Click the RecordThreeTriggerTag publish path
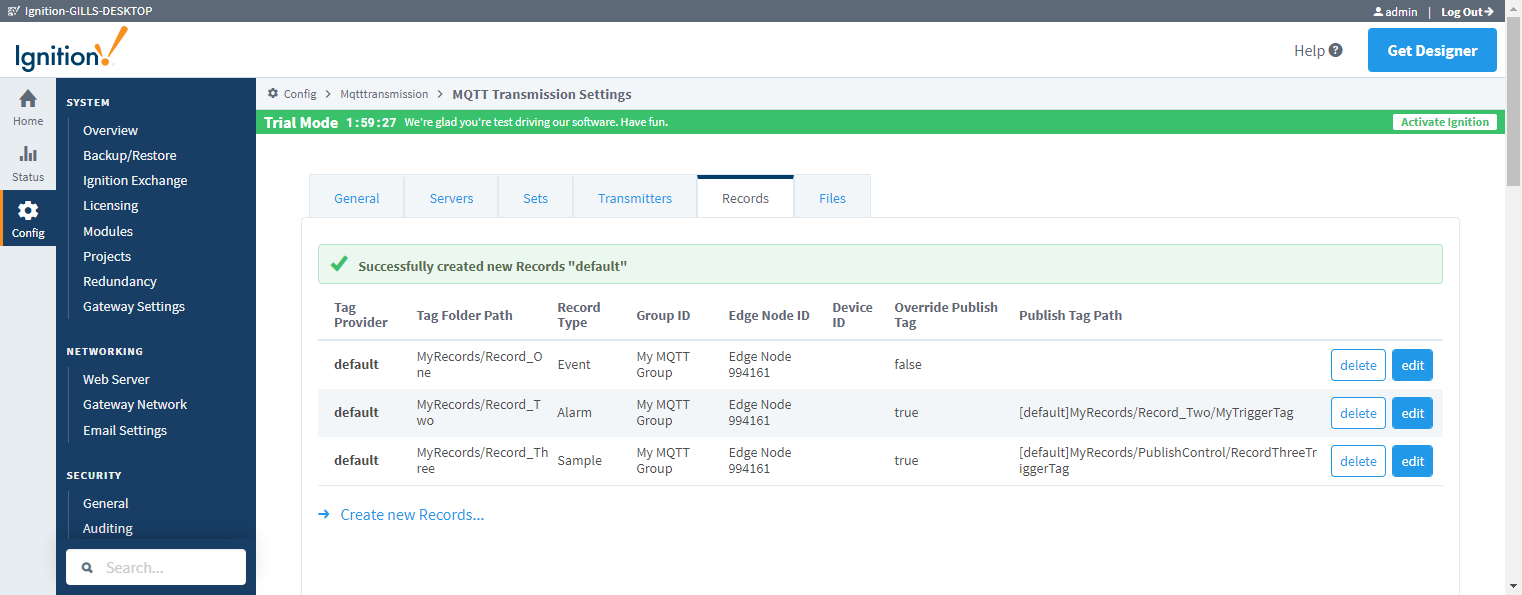This screenshot has height=595, width=1522. click(1168, 460)
